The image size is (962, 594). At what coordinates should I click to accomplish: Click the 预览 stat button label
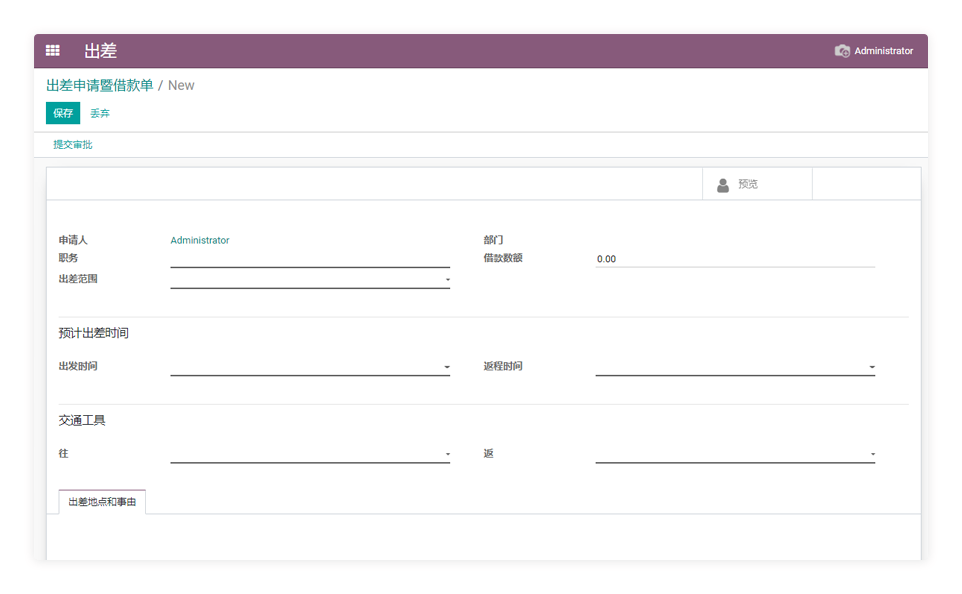click(x=748, y=185)
